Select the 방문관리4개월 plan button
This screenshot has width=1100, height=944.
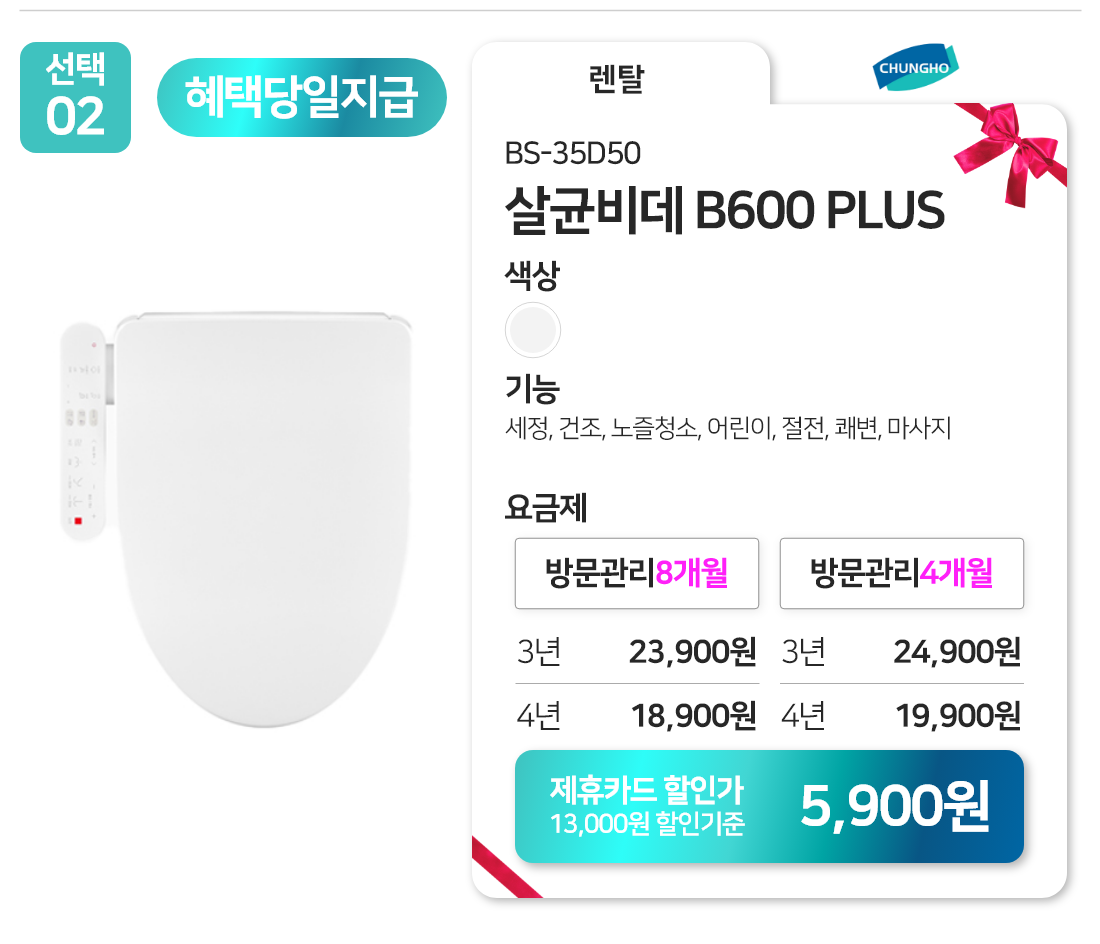click(901, 573)
